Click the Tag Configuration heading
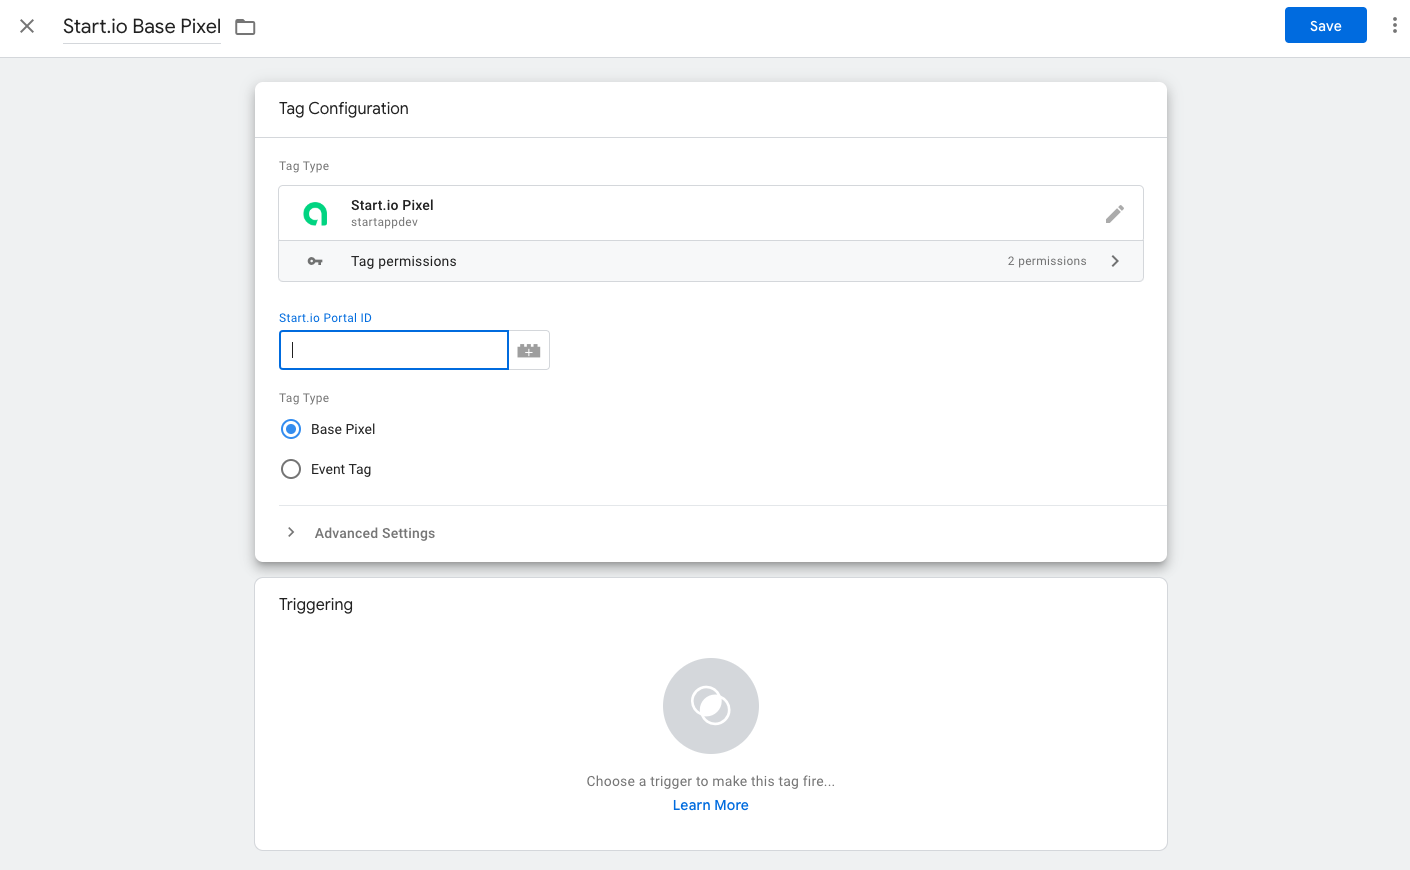Image resolution: width=1410 pixels, height=870 pixels. 344,108
